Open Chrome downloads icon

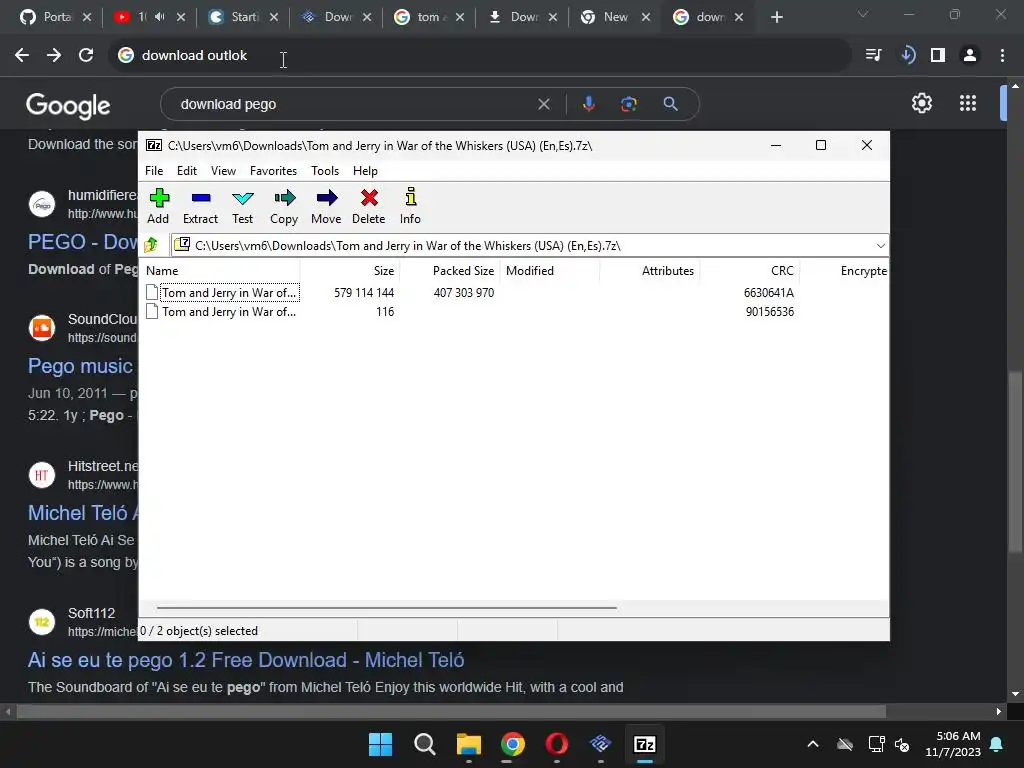907,56
